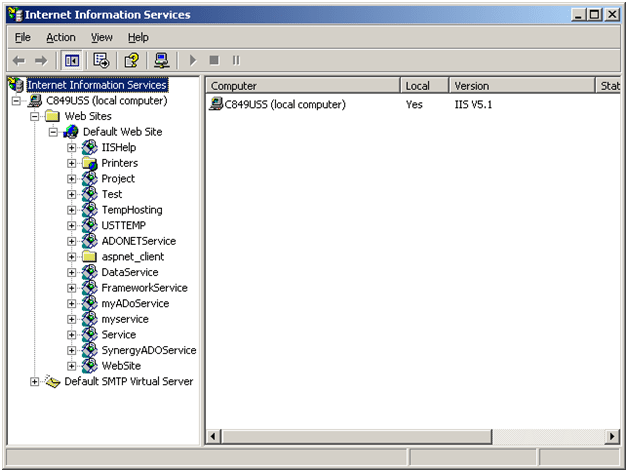Screen dimensions: 628x472
Task: Click the Add computer to list icon
Action: pyautogui.click(x=161, y=61)
